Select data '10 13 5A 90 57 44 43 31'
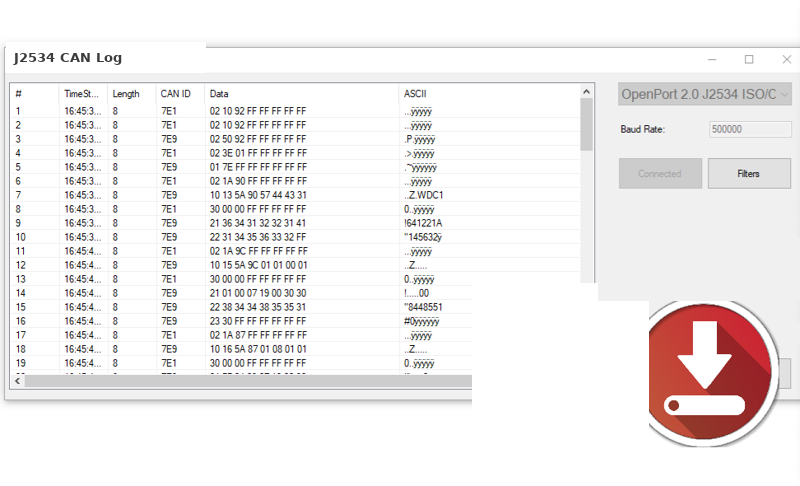The width and height of the screenshot is (800, 486). 258,195
